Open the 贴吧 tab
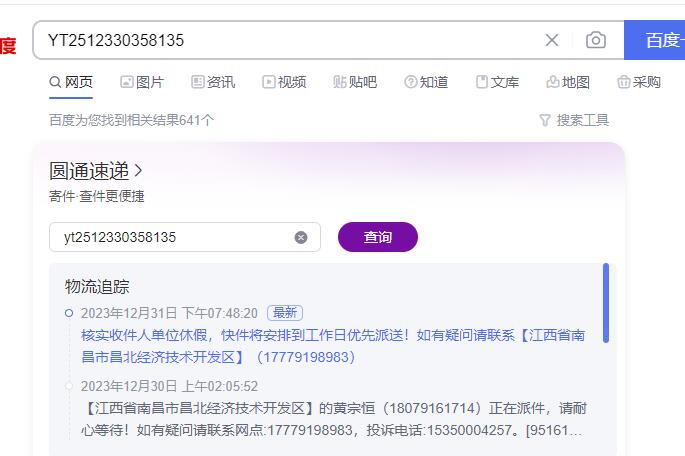Screen dimensions: 685x456 [355, 82]
